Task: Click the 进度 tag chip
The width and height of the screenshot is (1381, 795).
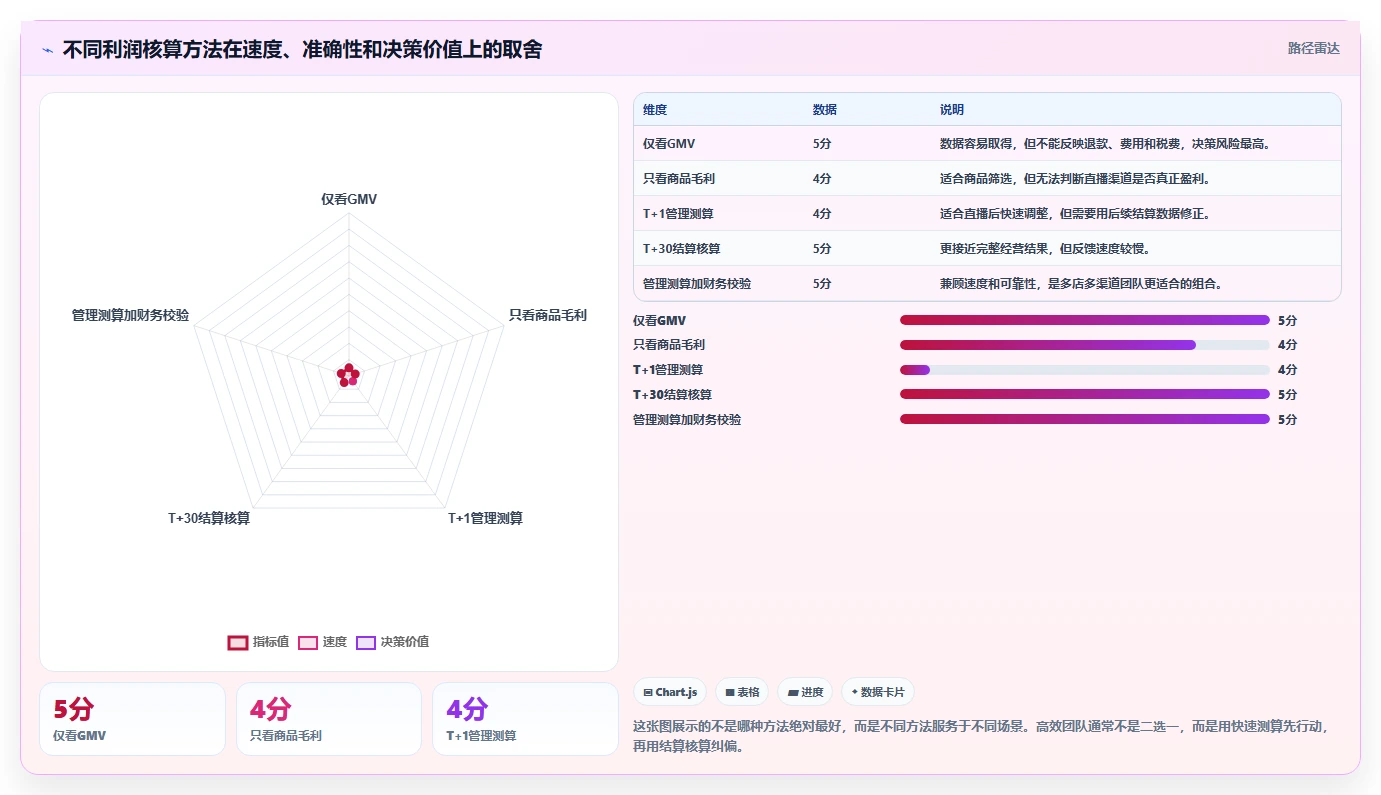Action: [x=805, y=692]
